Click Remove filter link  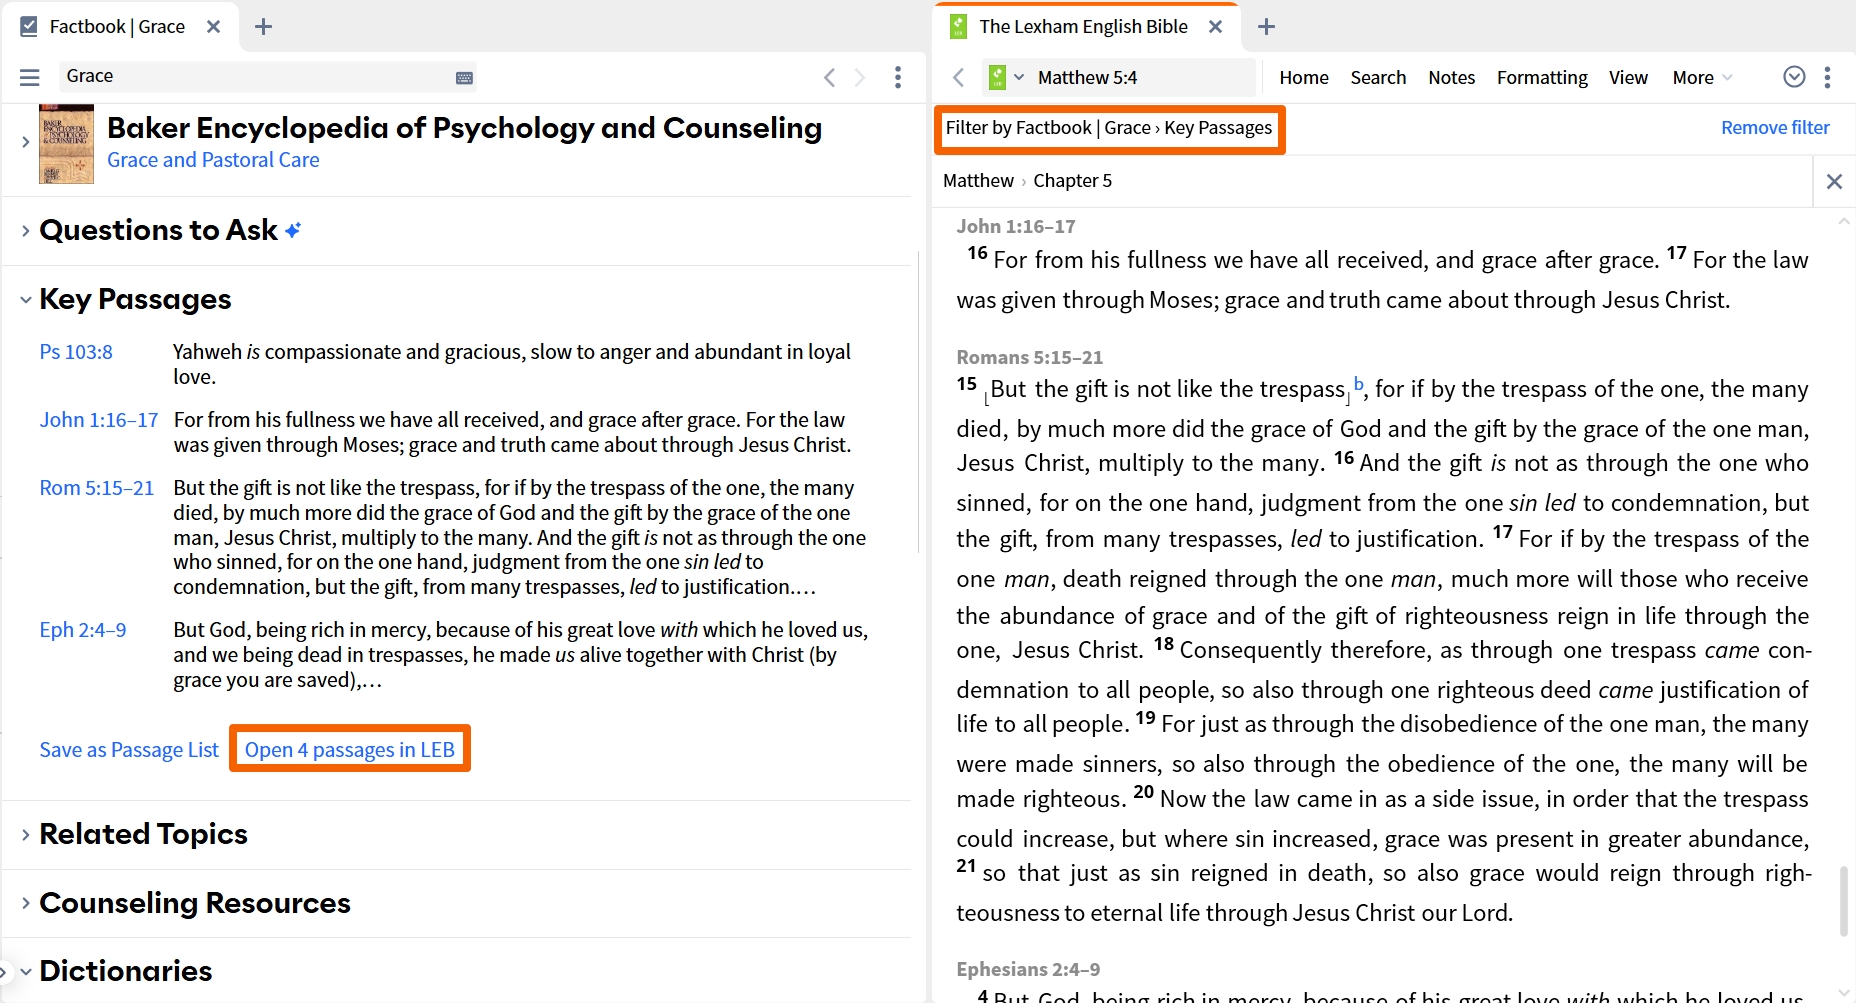[x=1775, y=128]
